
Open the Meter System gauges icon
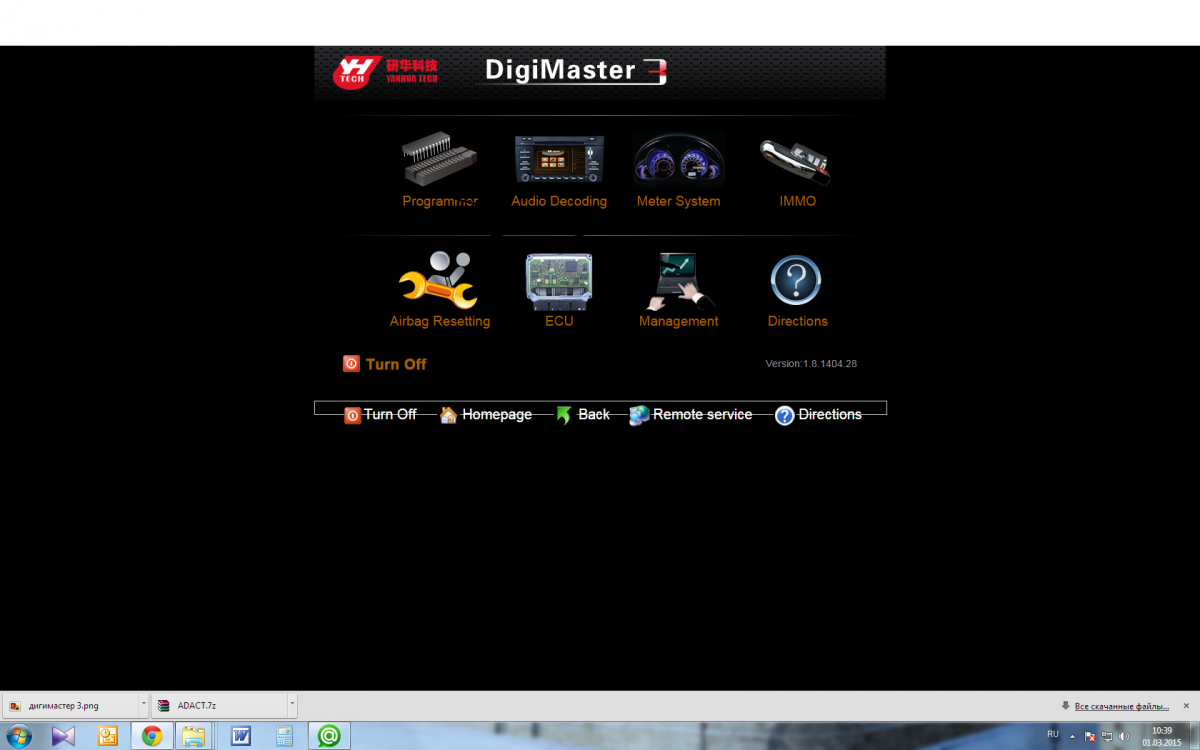678,160
